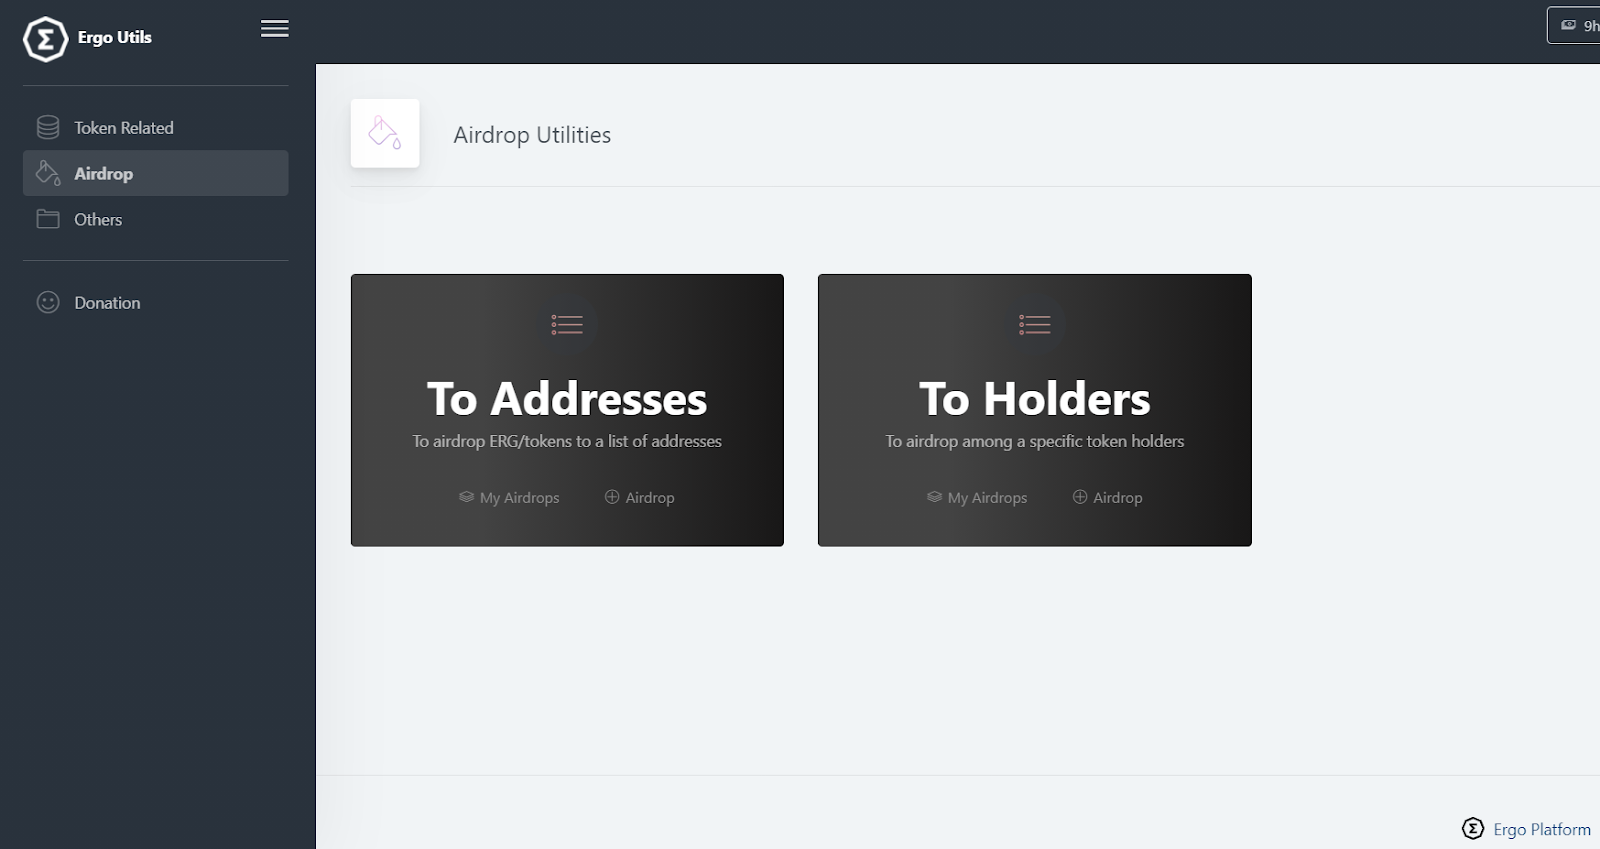Image resolution: width=1600 pixels, height=849 pixels.
Task: Click the Ergo Platform sigma icon in footer
Action: click(1473, 828)
